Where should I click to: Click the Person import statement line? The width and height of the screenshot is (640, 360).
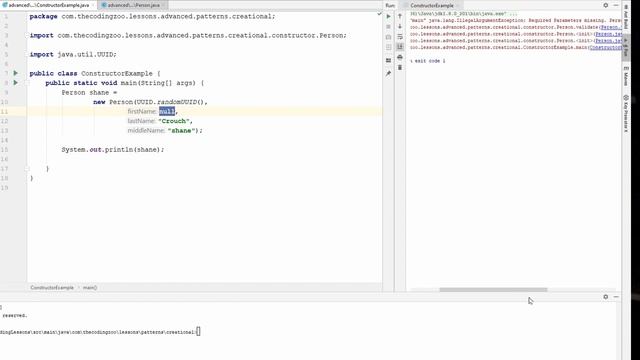click(x=188, y=36)
